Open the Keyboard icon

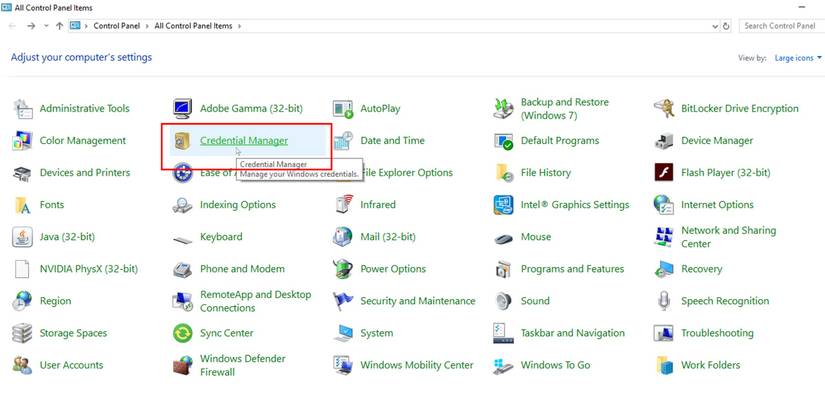pyautogui.click(x=183, y=240)
